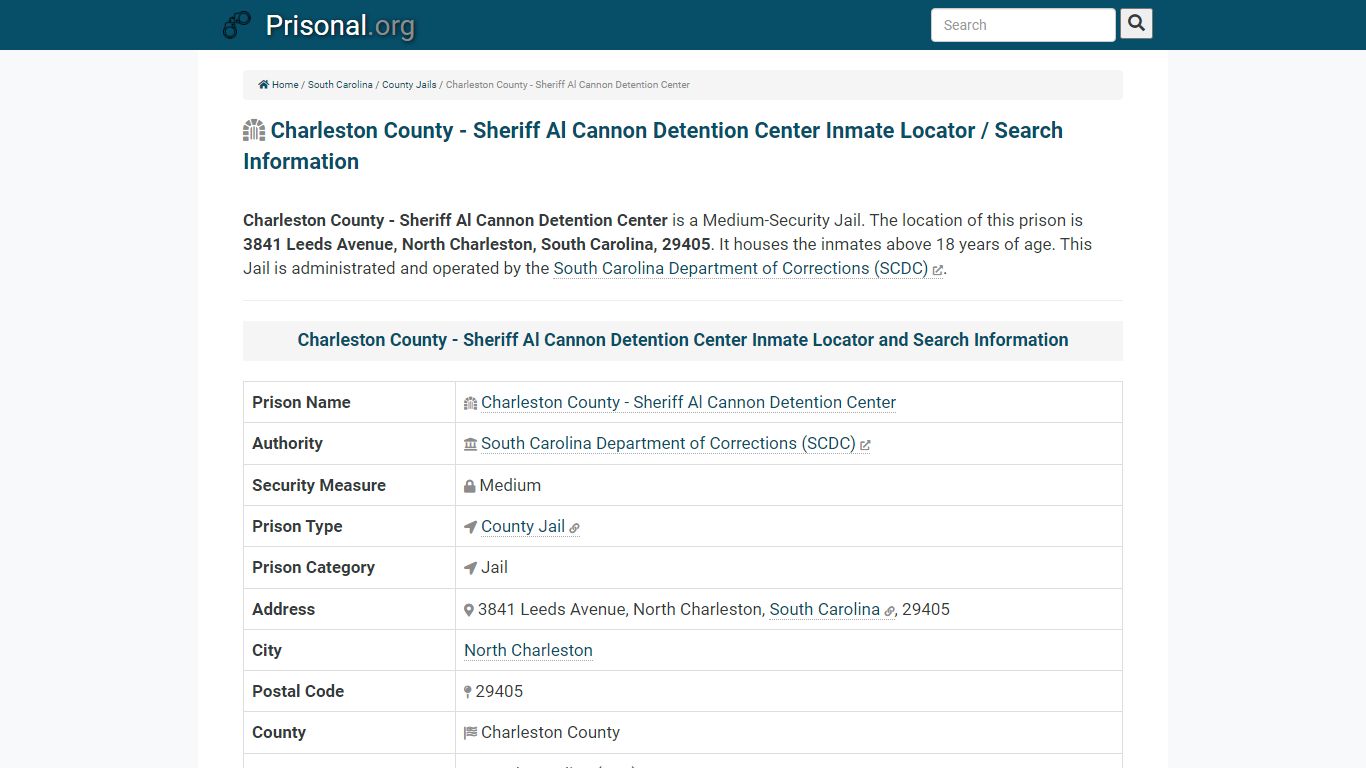Click chain-link icon after County Jail

[574, 528]
